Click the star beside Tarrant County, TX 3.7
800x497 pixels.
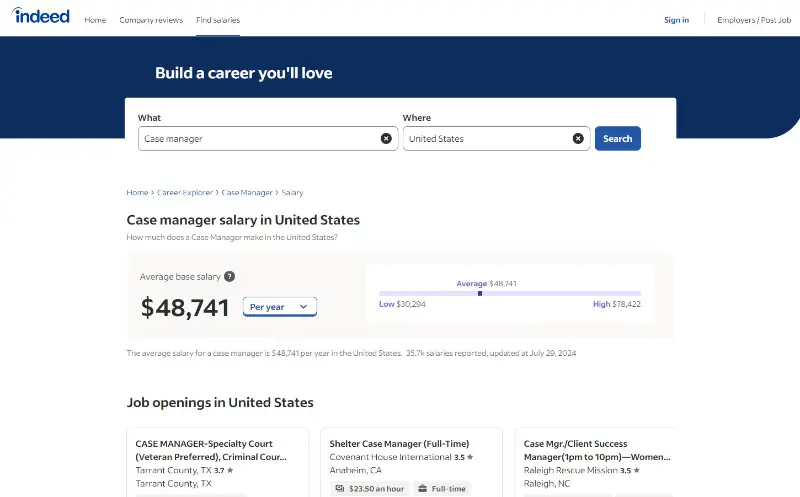click(230, 470)
